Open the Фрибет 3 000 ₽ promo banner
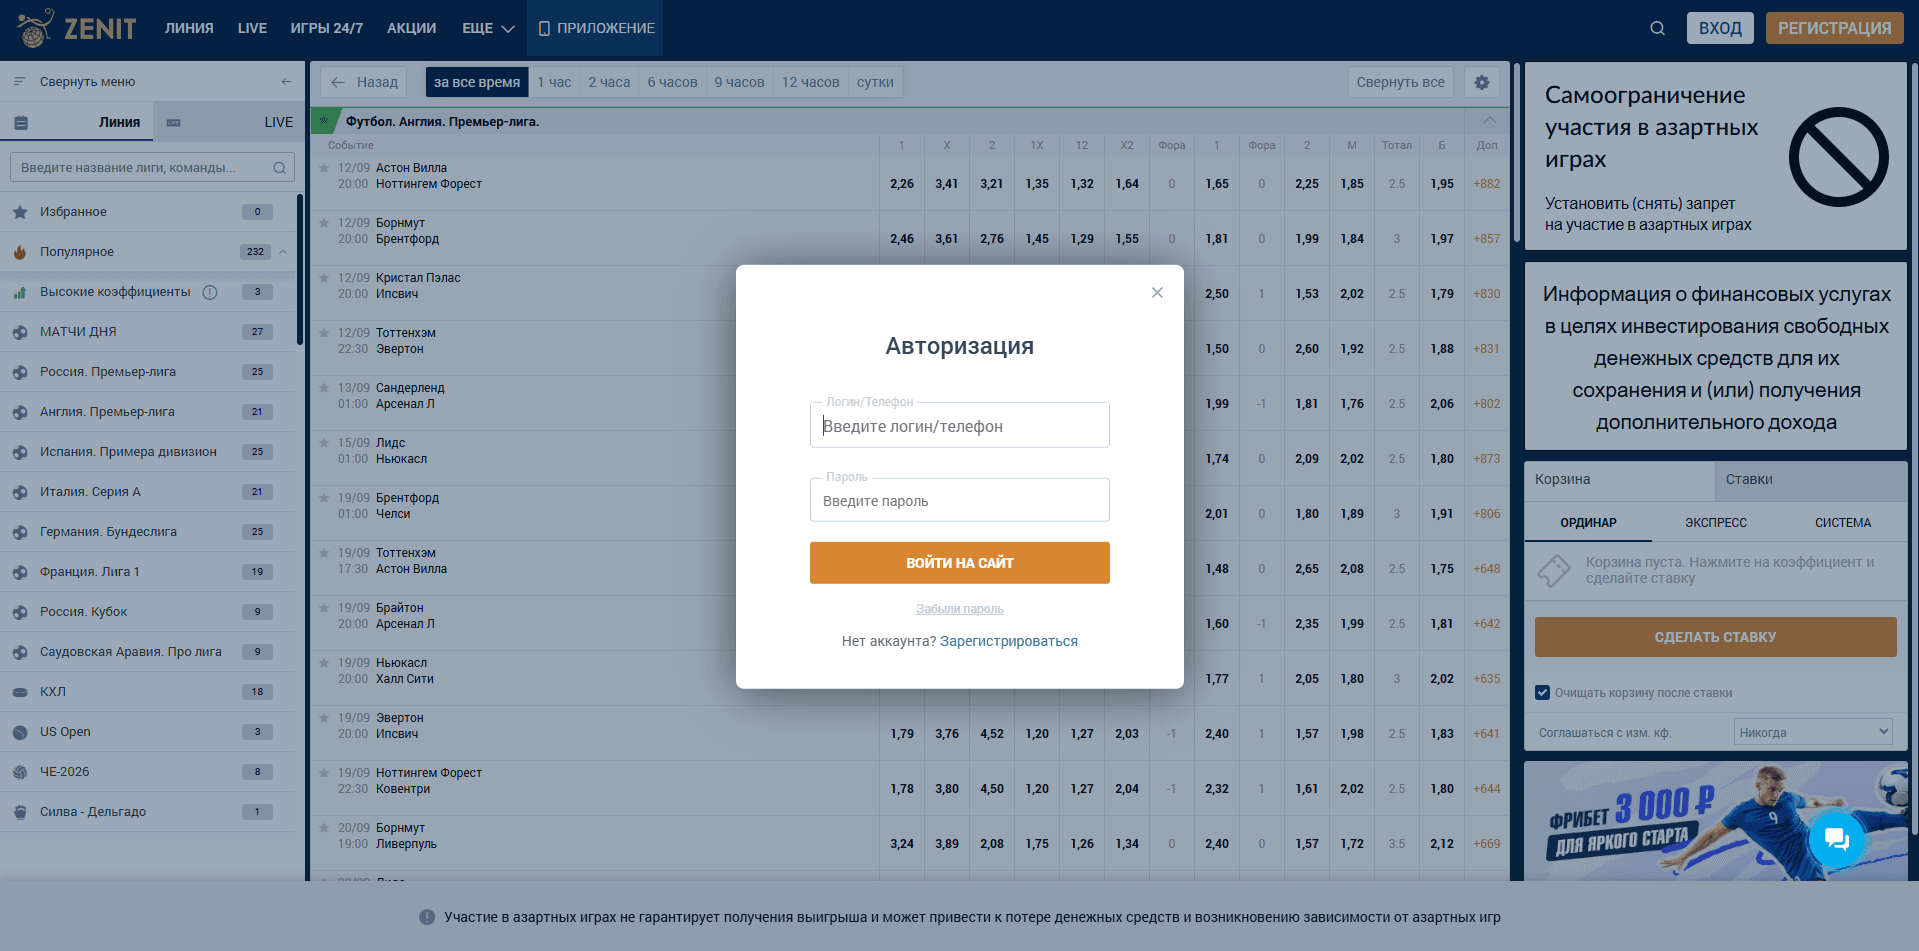 [1715, 820]
